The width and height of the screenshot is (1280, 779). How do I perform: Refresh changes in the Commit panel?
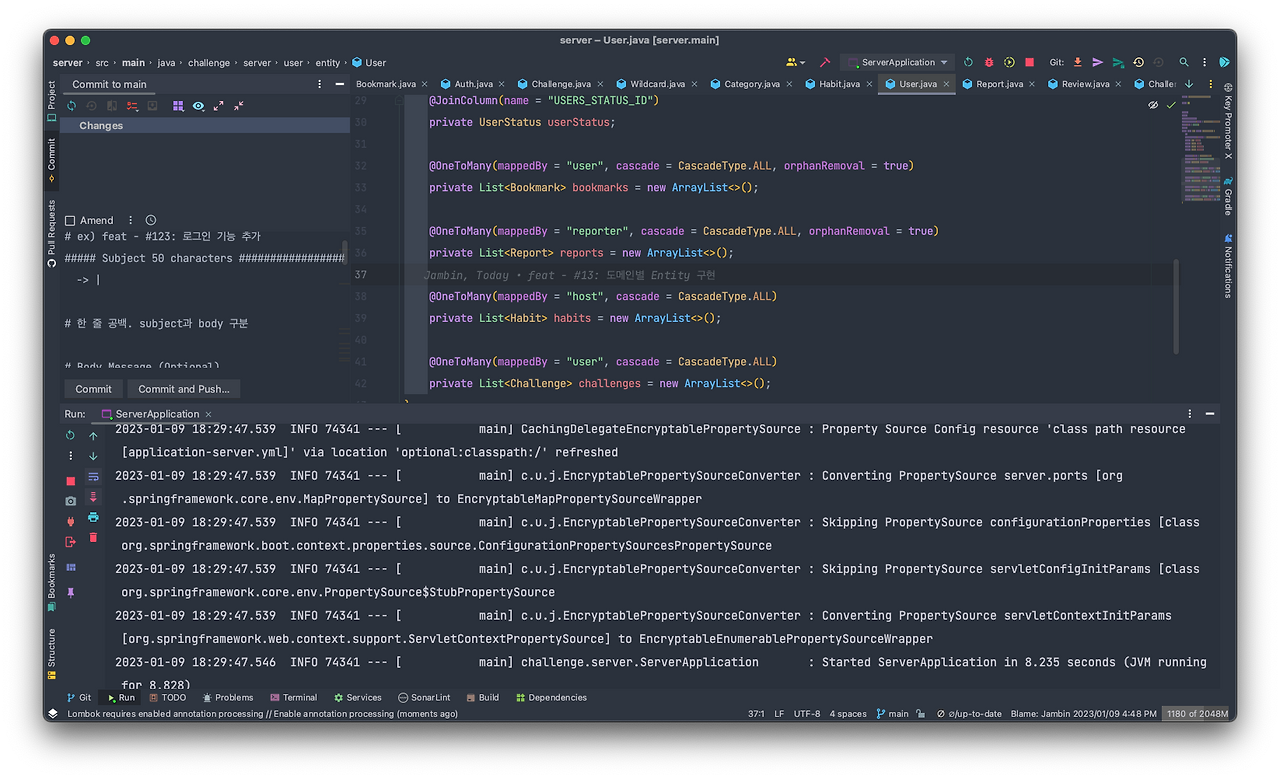(x=72, y=105)
